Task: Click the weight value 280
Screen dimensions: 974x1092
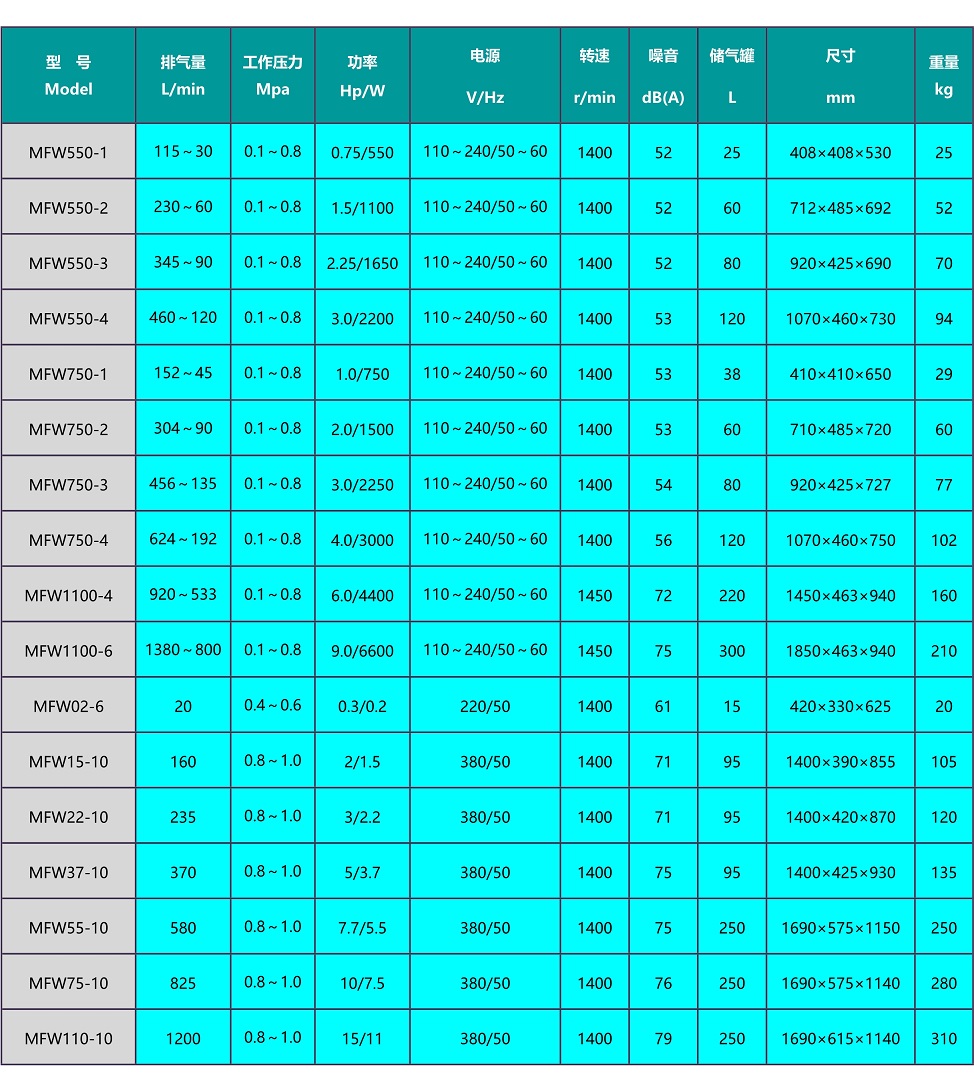Action: click(944, 983)
